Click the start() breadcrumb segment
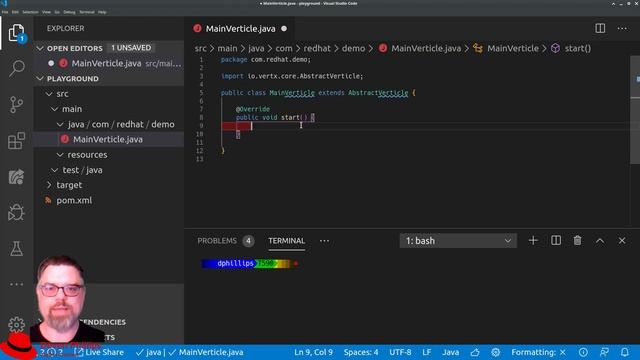 578,49
